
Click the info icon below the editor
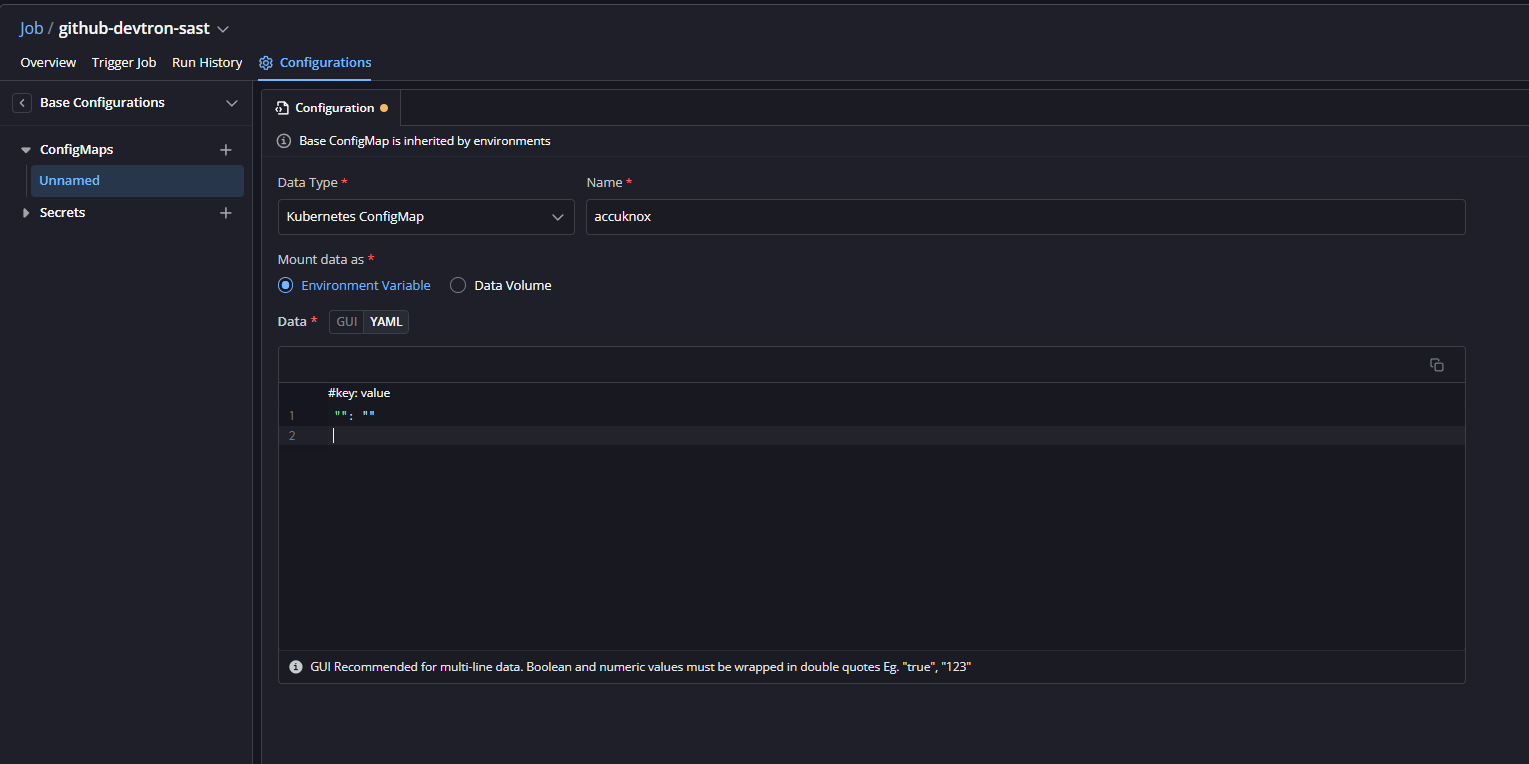[296, 667]
